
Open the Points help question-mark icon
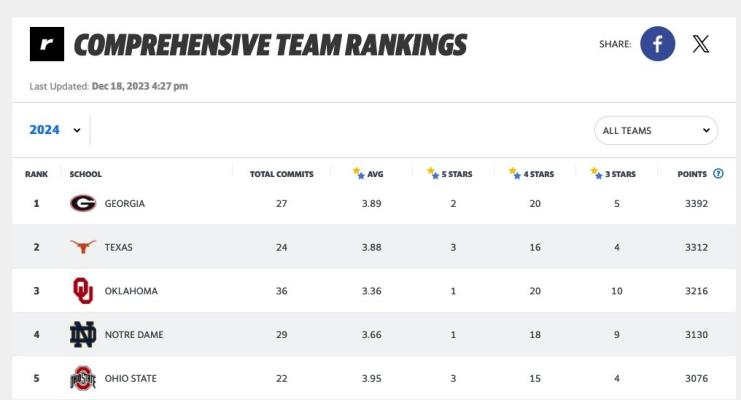[x=718, y=174]
